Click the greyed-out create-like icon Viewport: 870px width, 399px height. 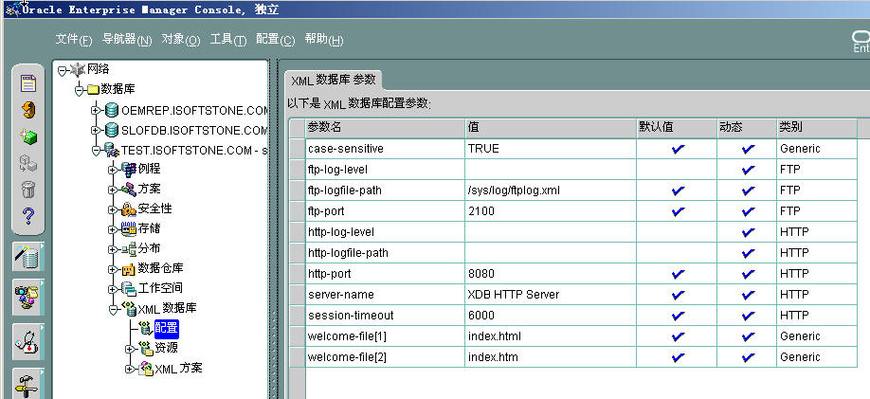28,162
